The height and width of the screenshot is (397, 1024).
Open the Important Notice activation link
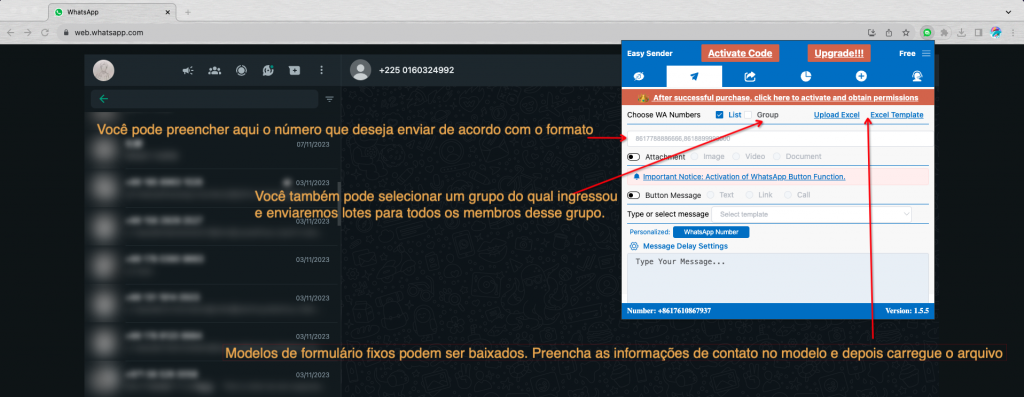click(744, 177)
